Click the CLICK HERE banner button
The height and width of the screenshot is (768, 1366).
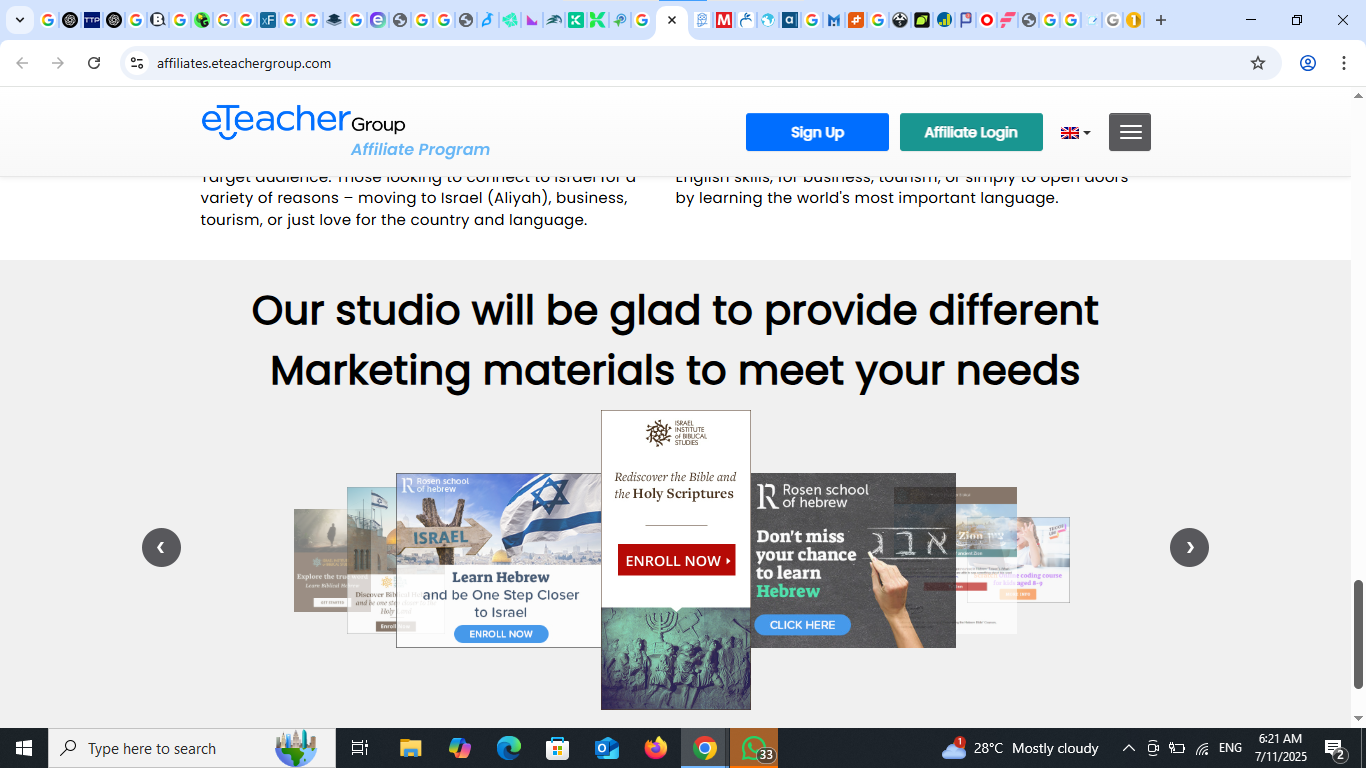click(802, 625)
